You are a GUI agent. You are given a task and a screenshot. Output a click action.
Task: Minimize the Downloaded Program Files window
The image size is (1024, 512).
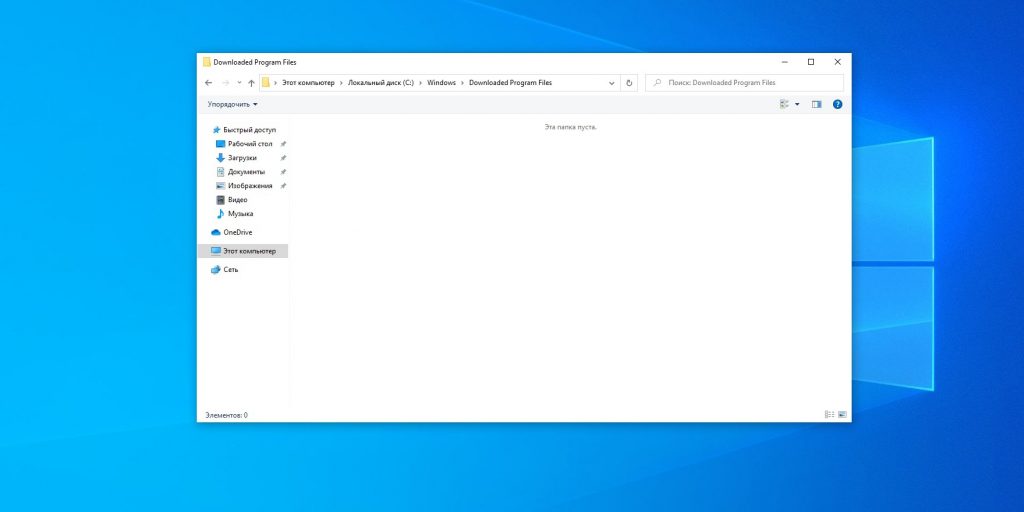(784, 62)
